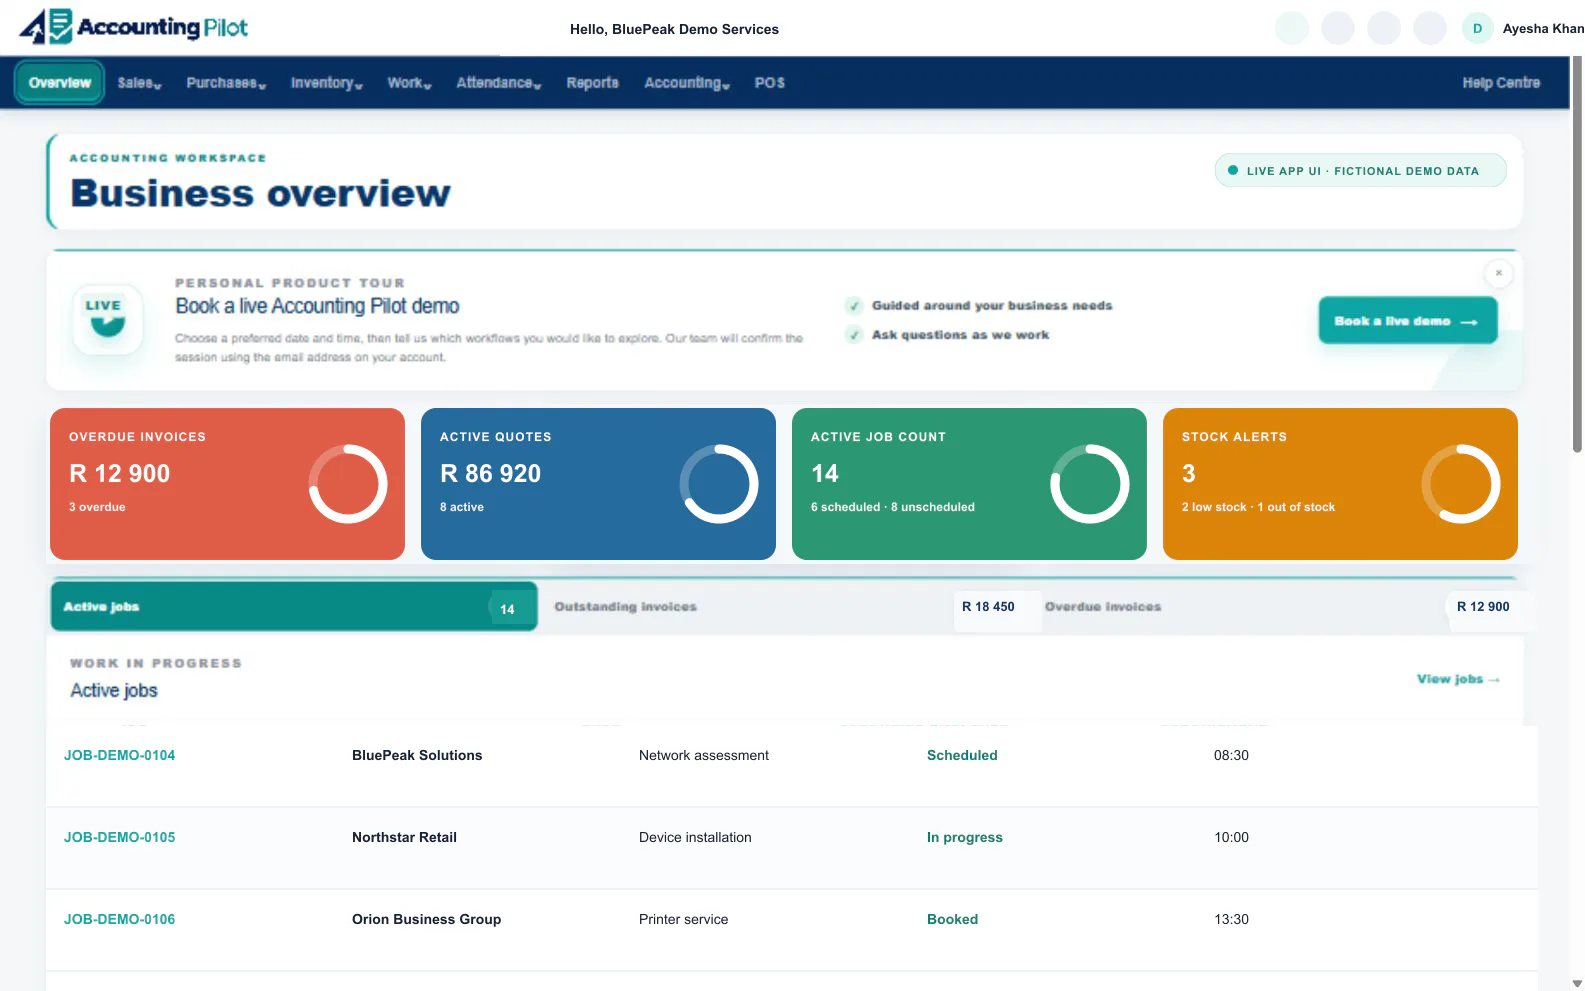Screen dimensions: 1585x991
Task: Close the product tour banner
Action: pos(1498,273)
